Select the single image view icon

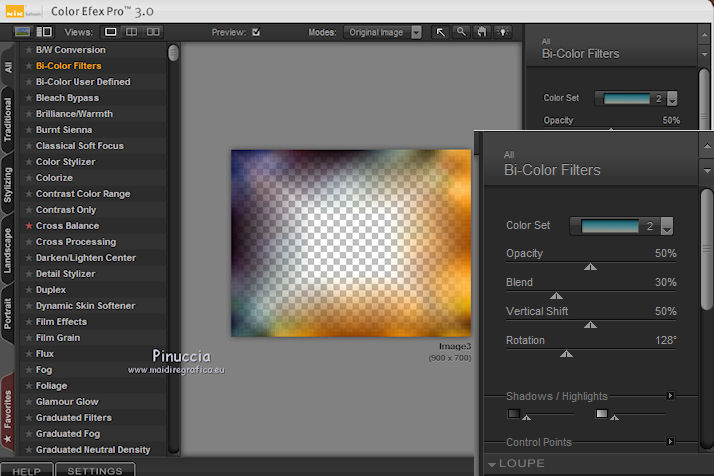pyautogui.click(x=110, y=32)
